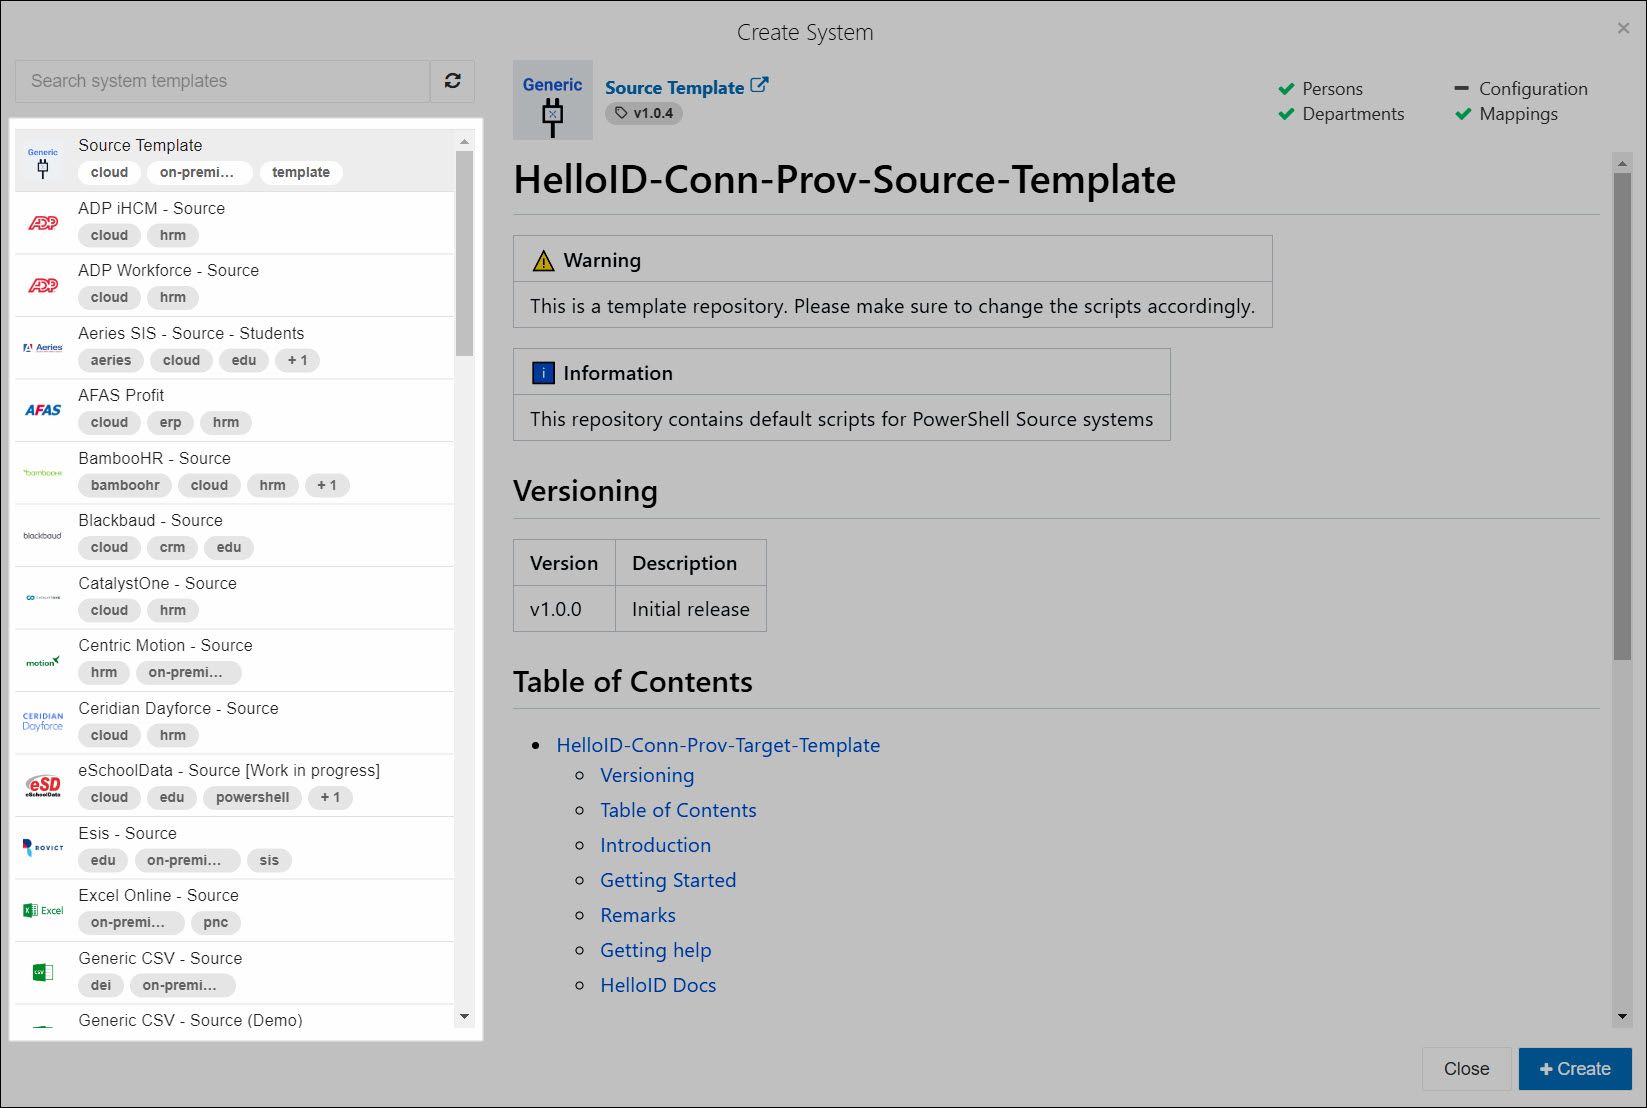Select CatalystOne - Source template

coord(234,598)
